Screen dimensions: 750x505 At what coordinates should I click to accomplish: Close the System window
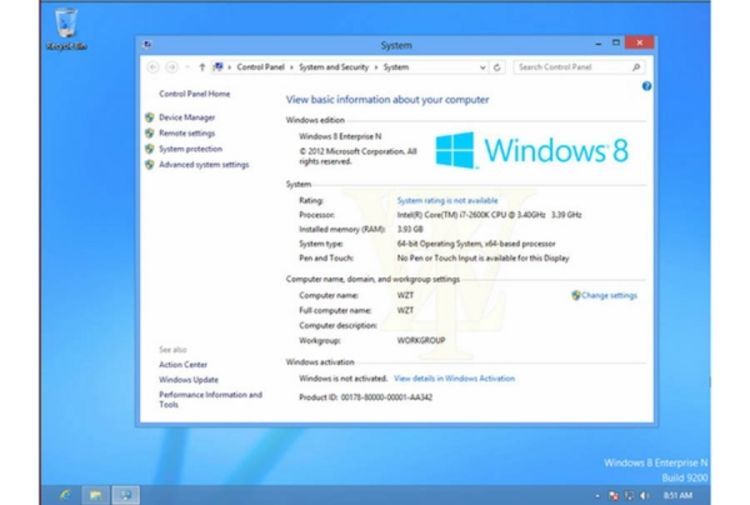pos(640,43)
